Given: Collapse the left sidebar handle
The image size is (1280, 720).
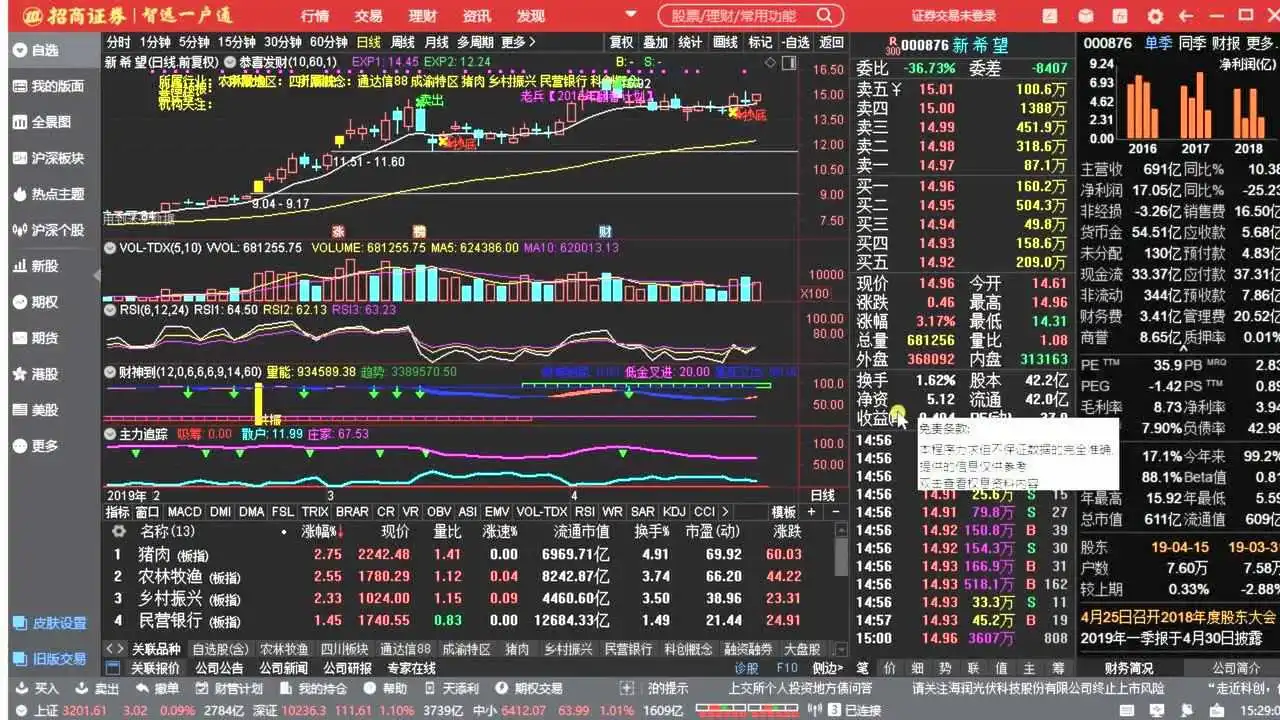Looking at the screenshot, I should tap(98, 275).
